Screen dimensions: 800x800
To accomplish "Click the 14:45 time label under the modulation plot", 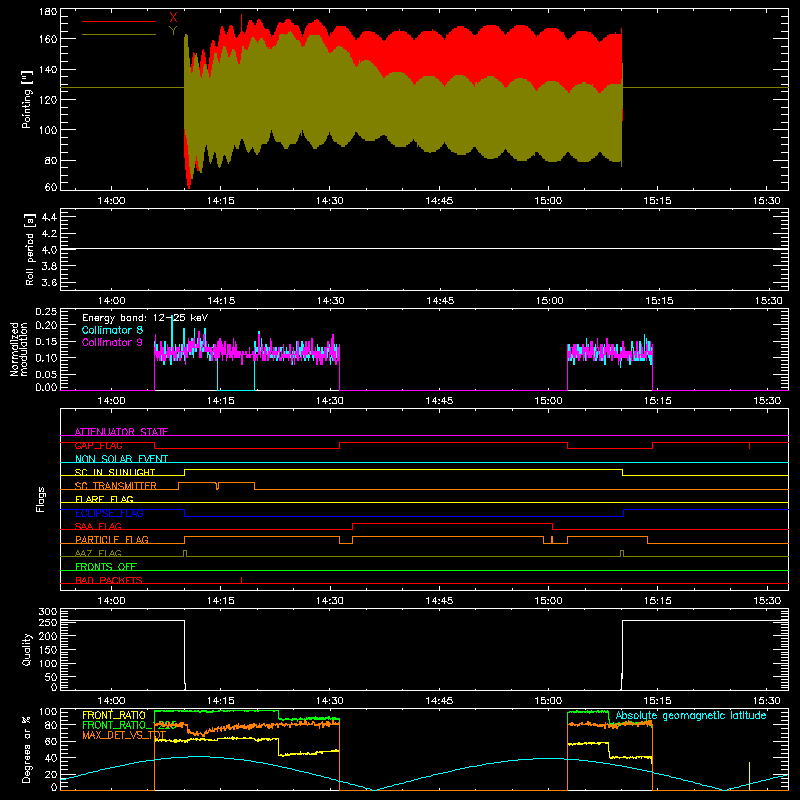I will 439,401.
